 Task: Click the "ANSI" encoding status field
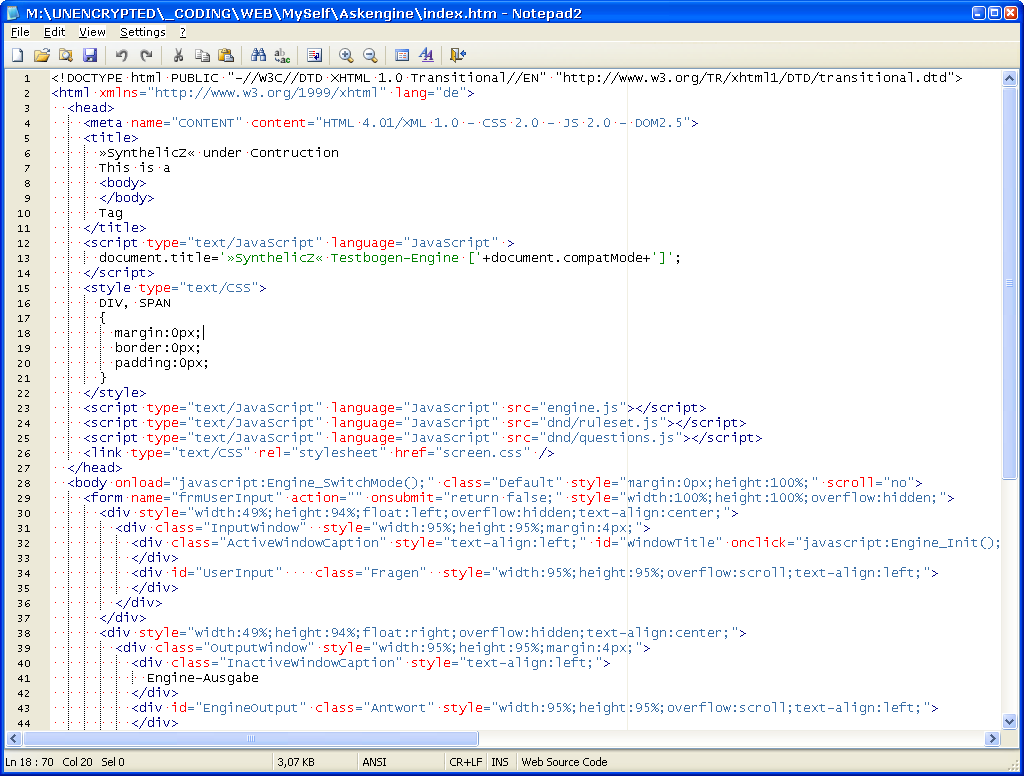374,762
